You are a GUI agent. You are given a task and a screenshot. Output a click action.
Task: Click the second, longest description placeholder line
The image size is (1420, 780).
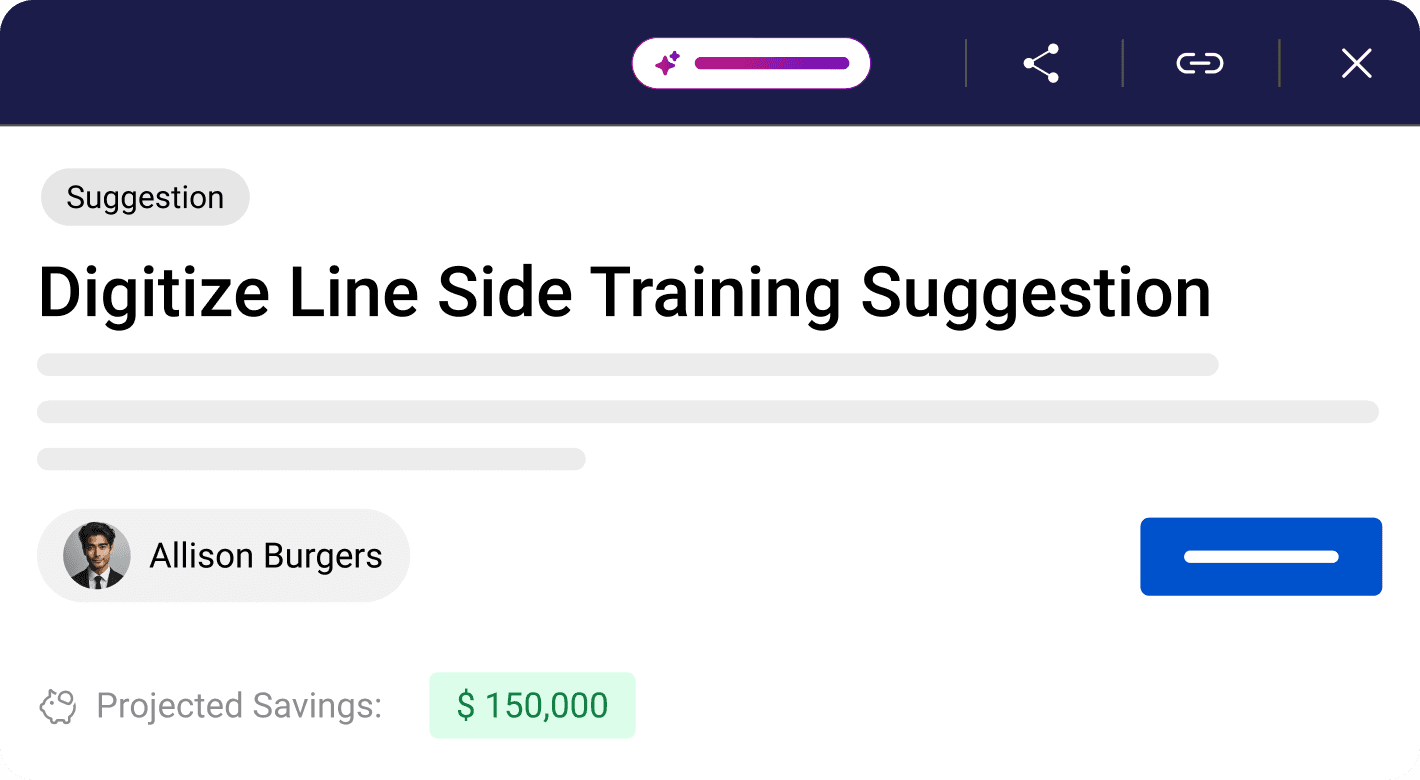(707, 412)
